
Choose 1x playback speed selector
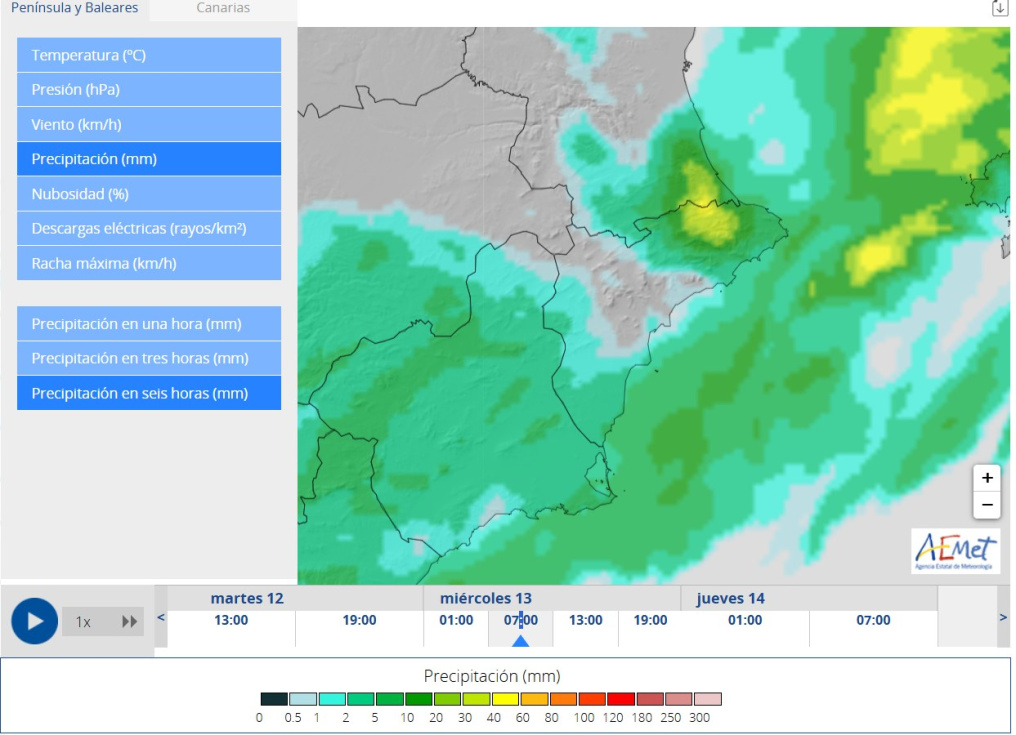(x=84, y=622)
